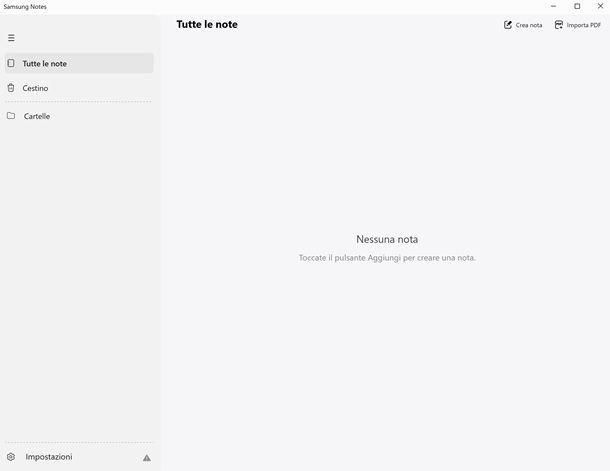Click the notes icon beside Tutte le note
Screen dimensions: 610x471
point(11,63)
